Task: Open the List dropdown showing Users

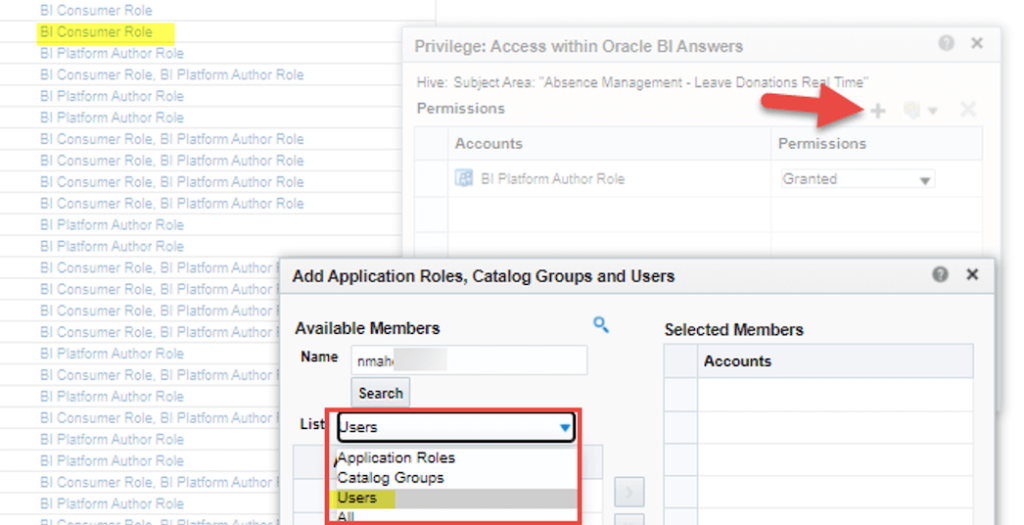Action: (x=456, y=427)
